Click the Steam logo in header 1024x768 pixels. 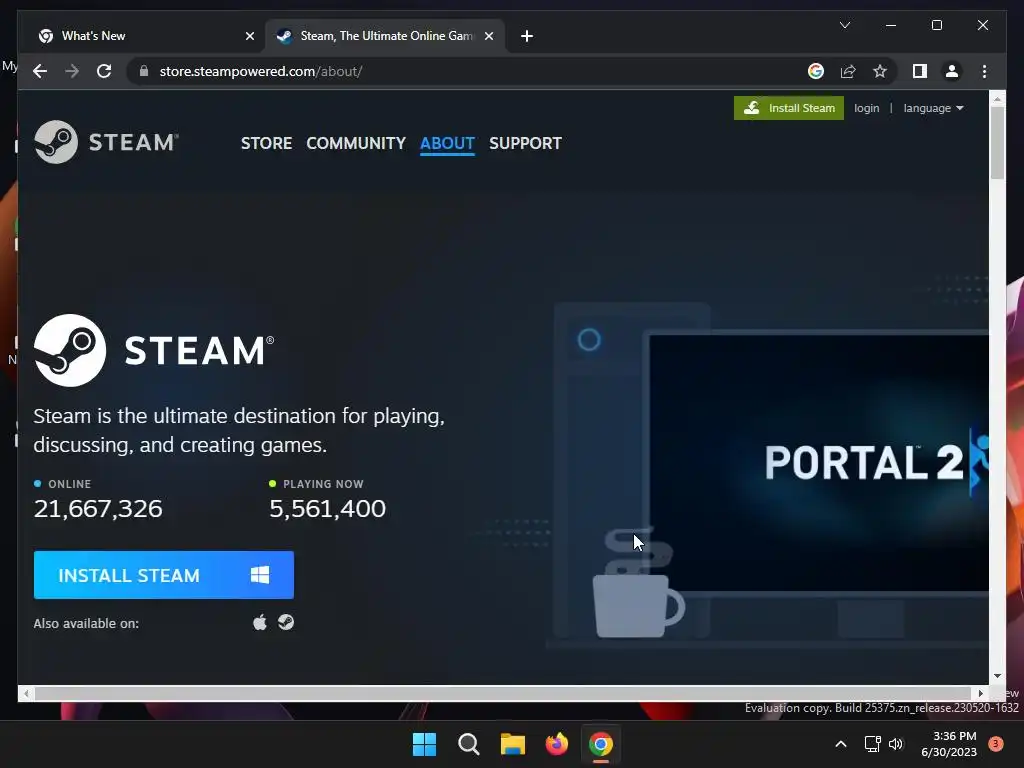(x=106, y=142)
